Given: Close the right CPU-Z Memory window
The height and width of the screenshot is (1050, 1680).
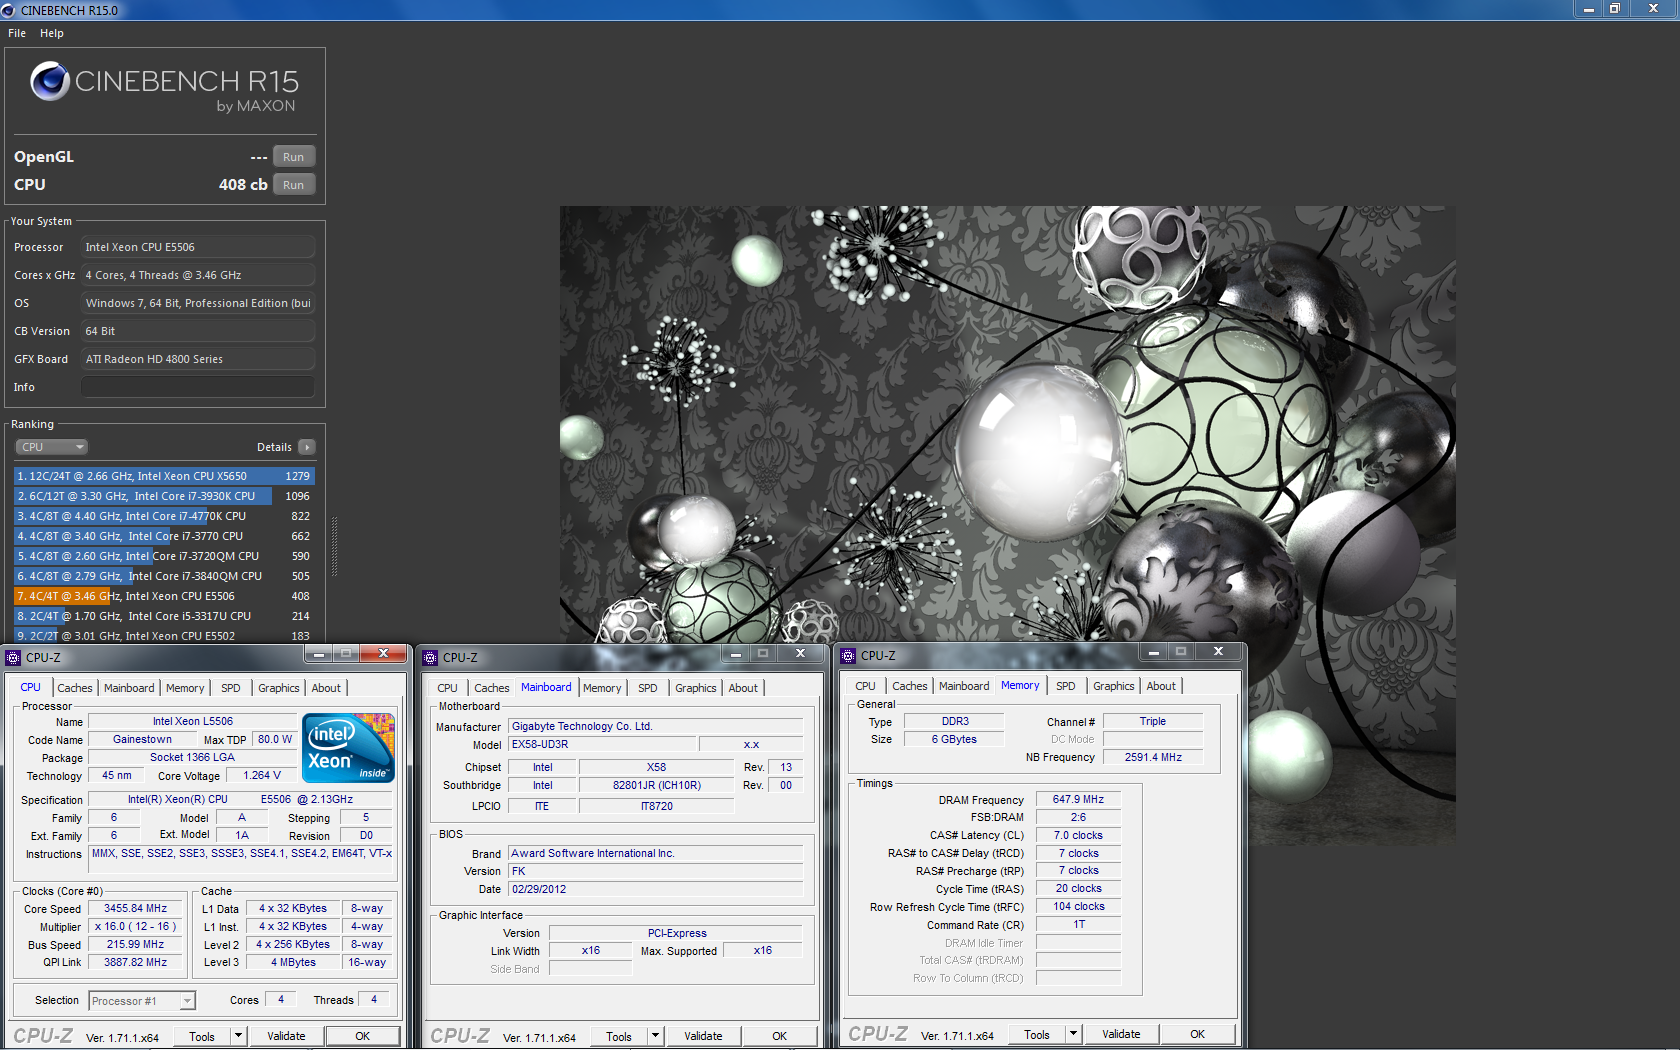Looking at the screenshot, I should [1217, 652].
